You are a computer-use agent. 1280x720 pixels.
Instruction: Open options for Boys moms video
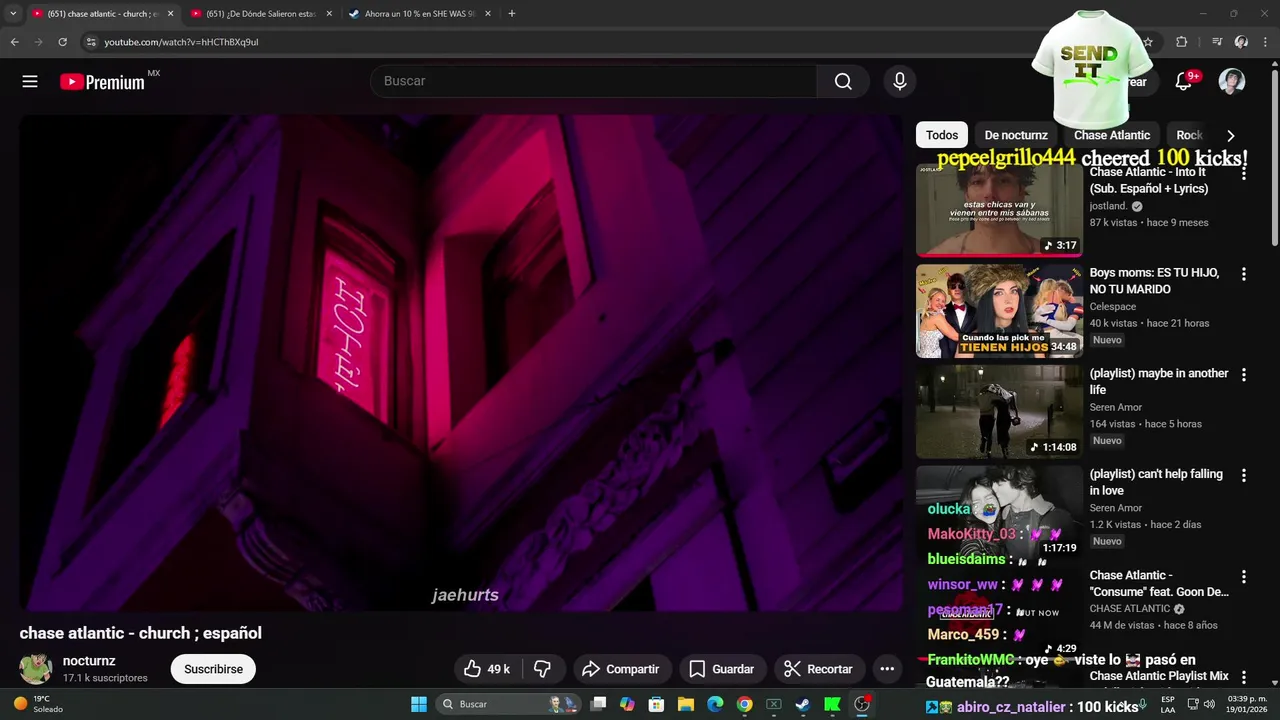(1244, 274)
